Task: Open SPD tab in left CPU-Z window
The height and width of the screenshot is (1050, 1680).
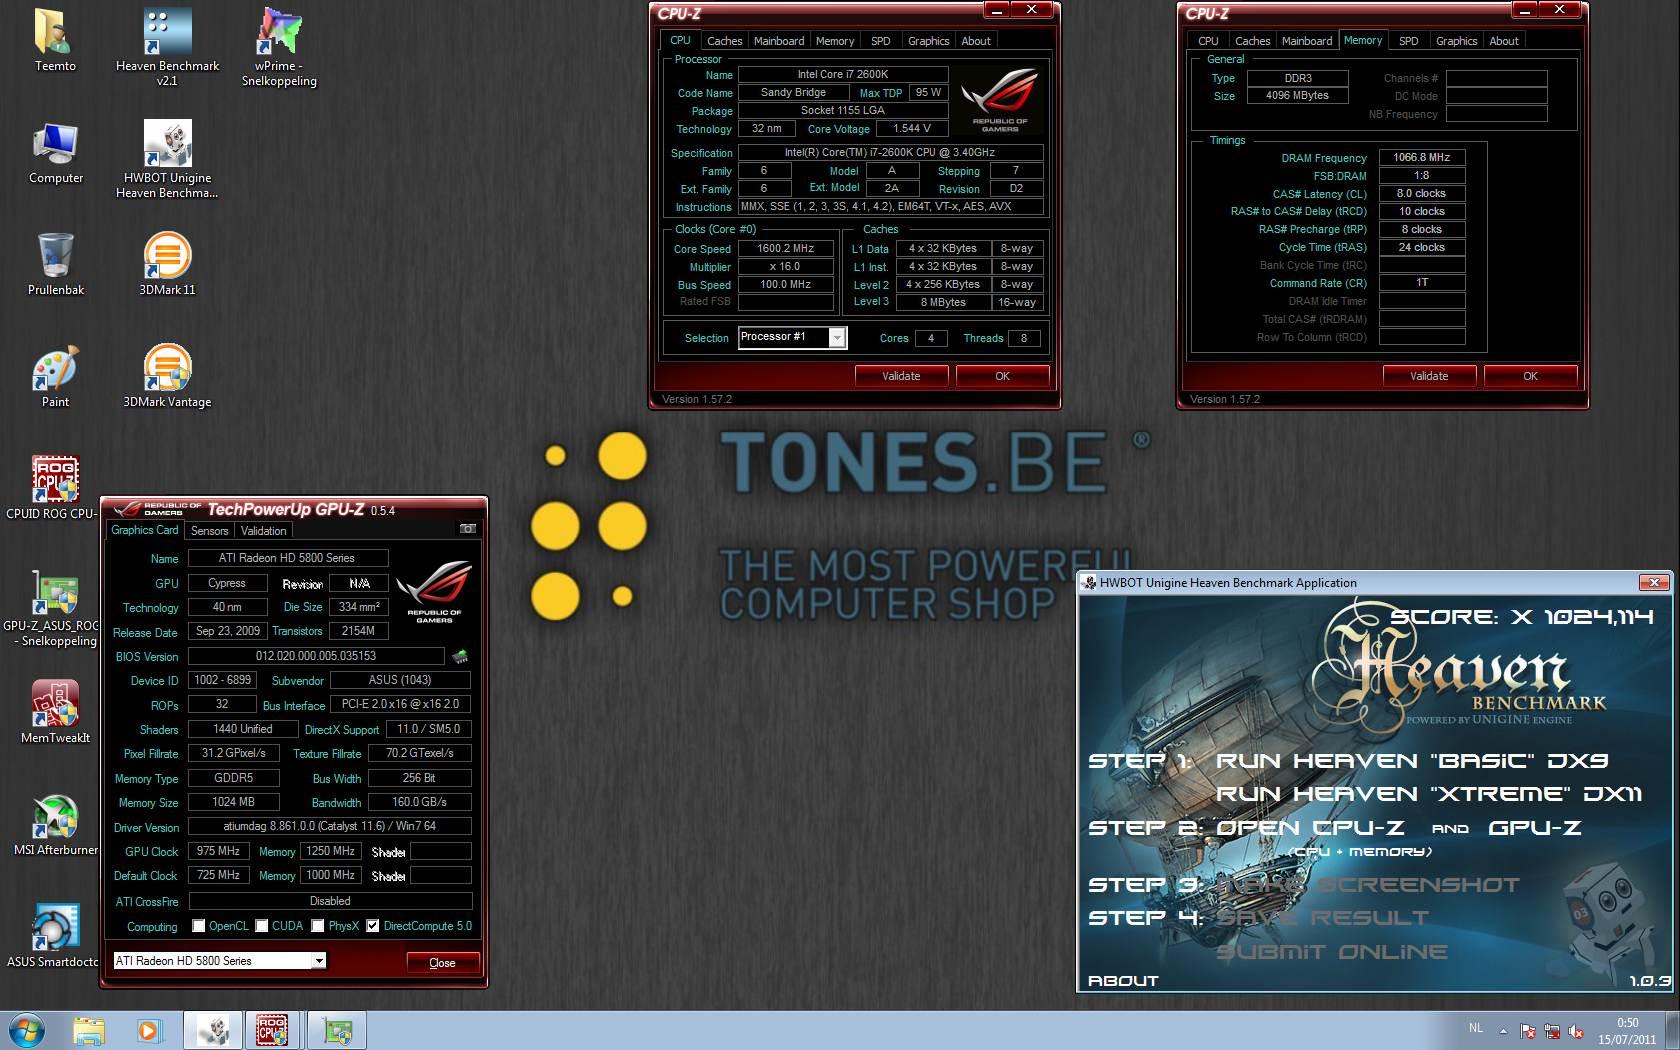Action: point(880,41)
